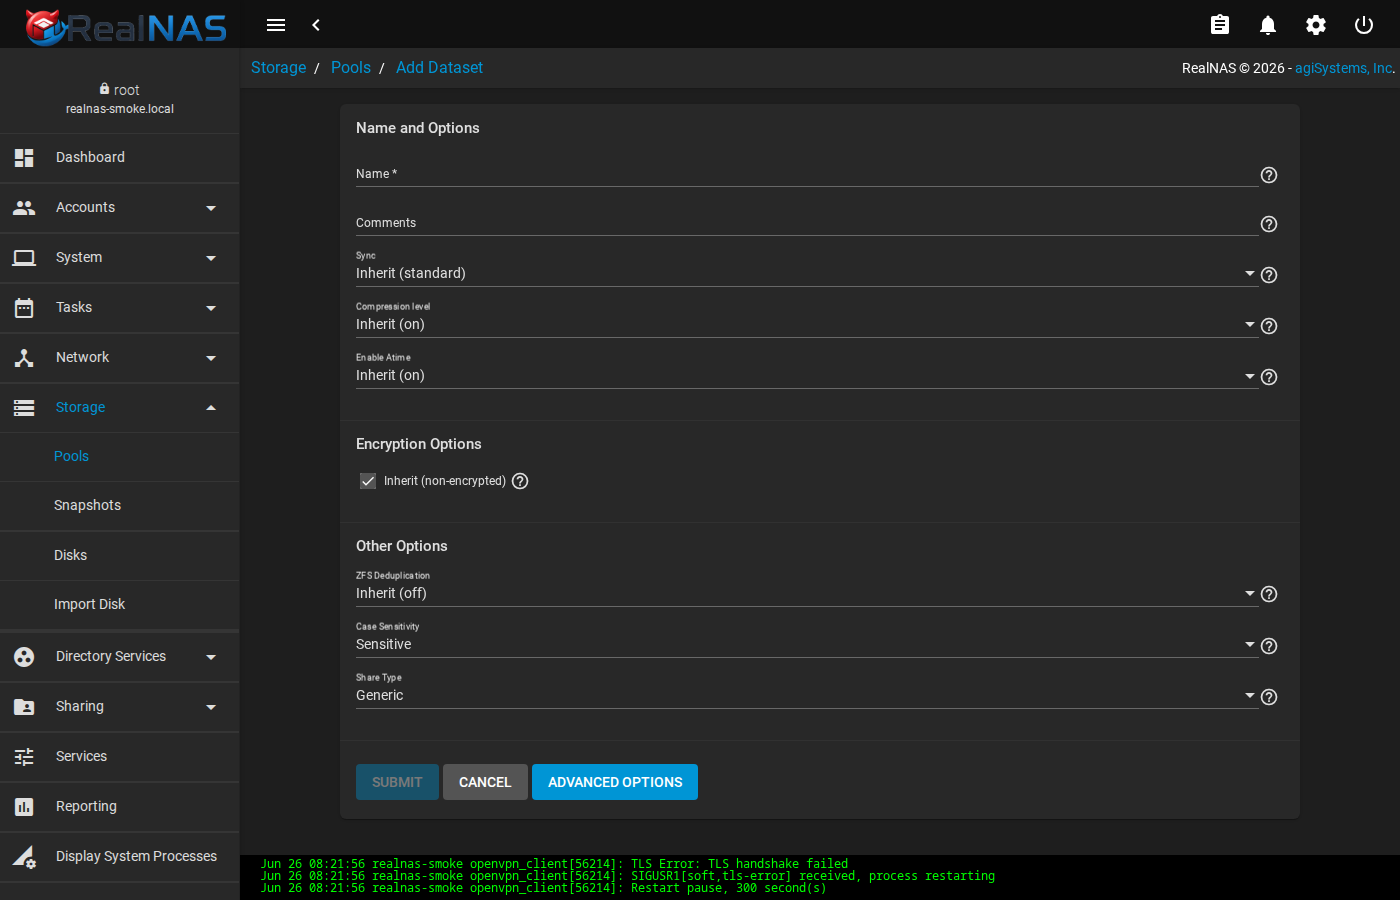Viewport: 1400px width, 900px height.
Task: Click the Accounts people icon
Action: [24, 207]
